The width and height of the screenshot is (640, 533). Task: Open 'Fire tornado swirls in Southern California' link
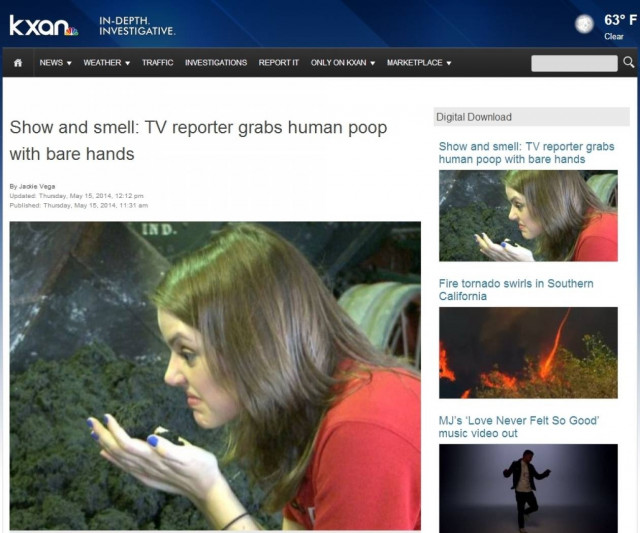(516, 290)
